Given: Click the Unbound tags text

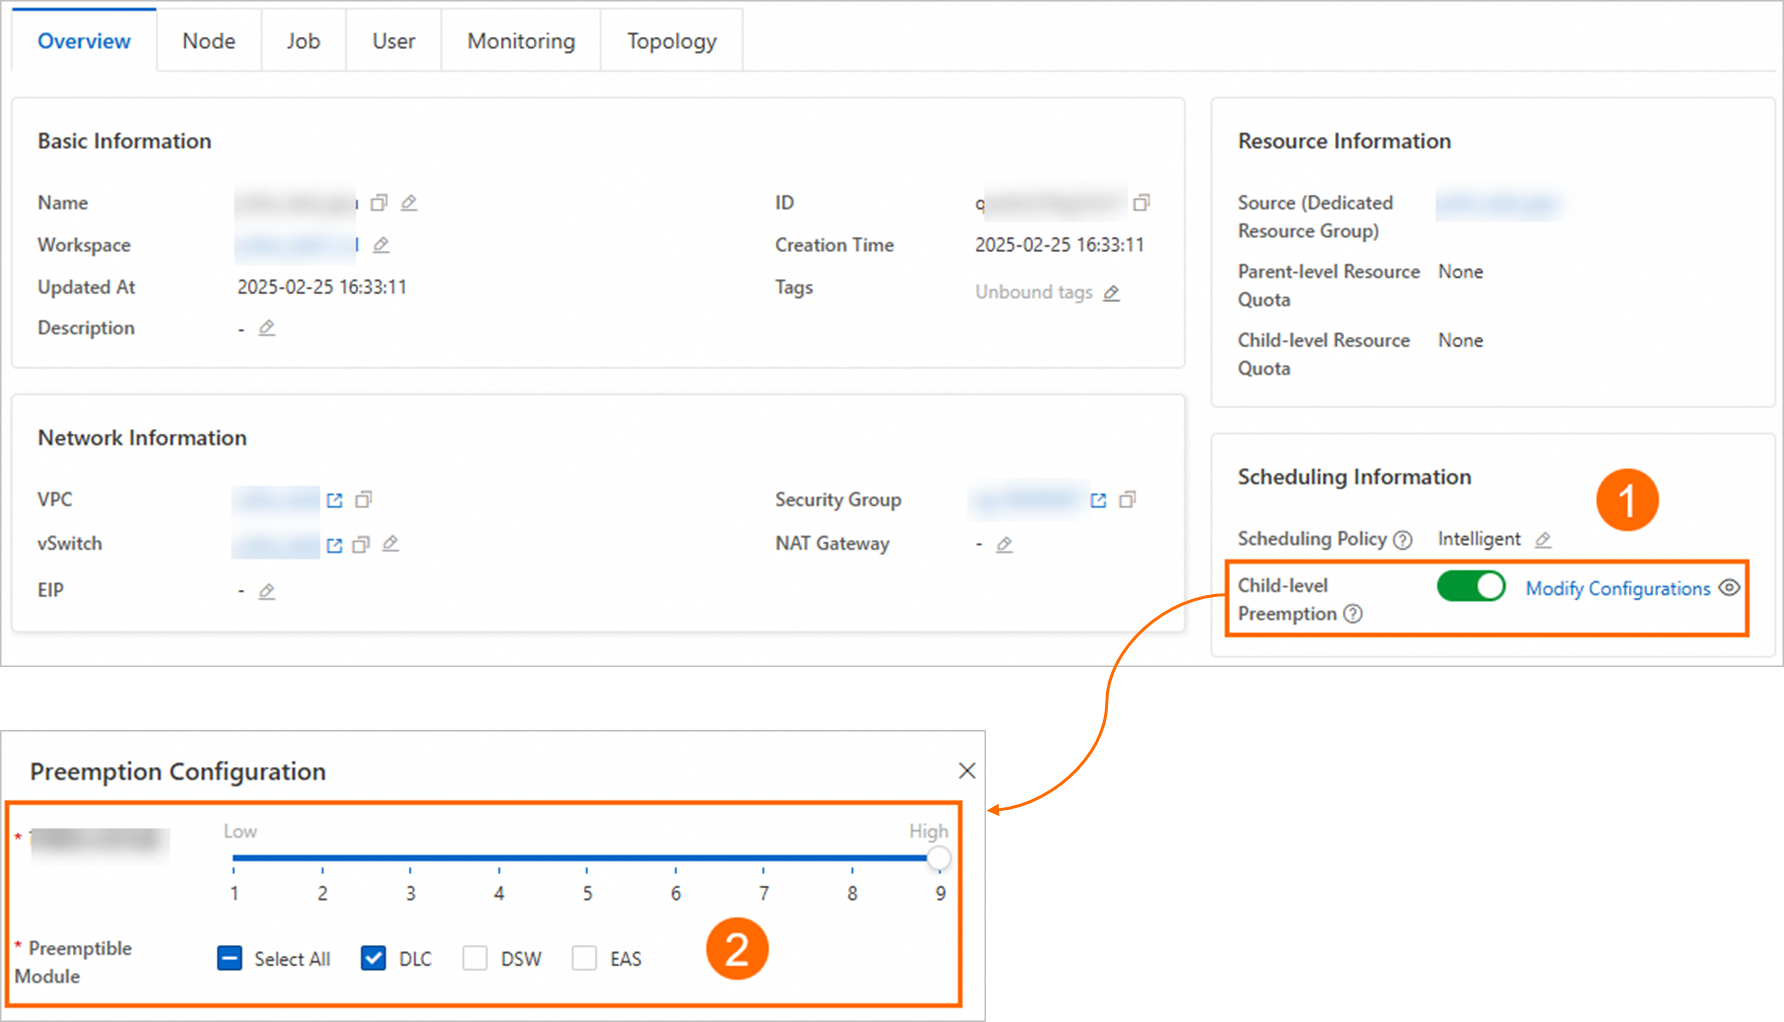Looking at the screenshot, I should (x=1034, y=292).
